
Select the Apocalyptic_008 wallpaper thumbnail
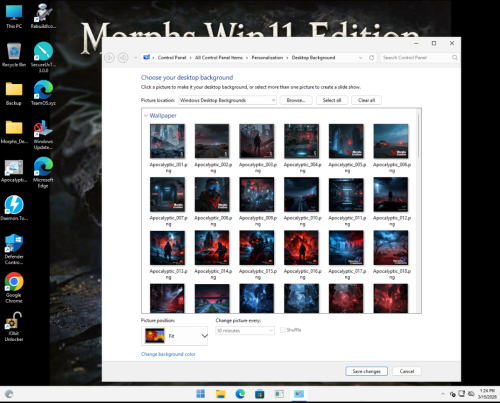pos(212,194)
